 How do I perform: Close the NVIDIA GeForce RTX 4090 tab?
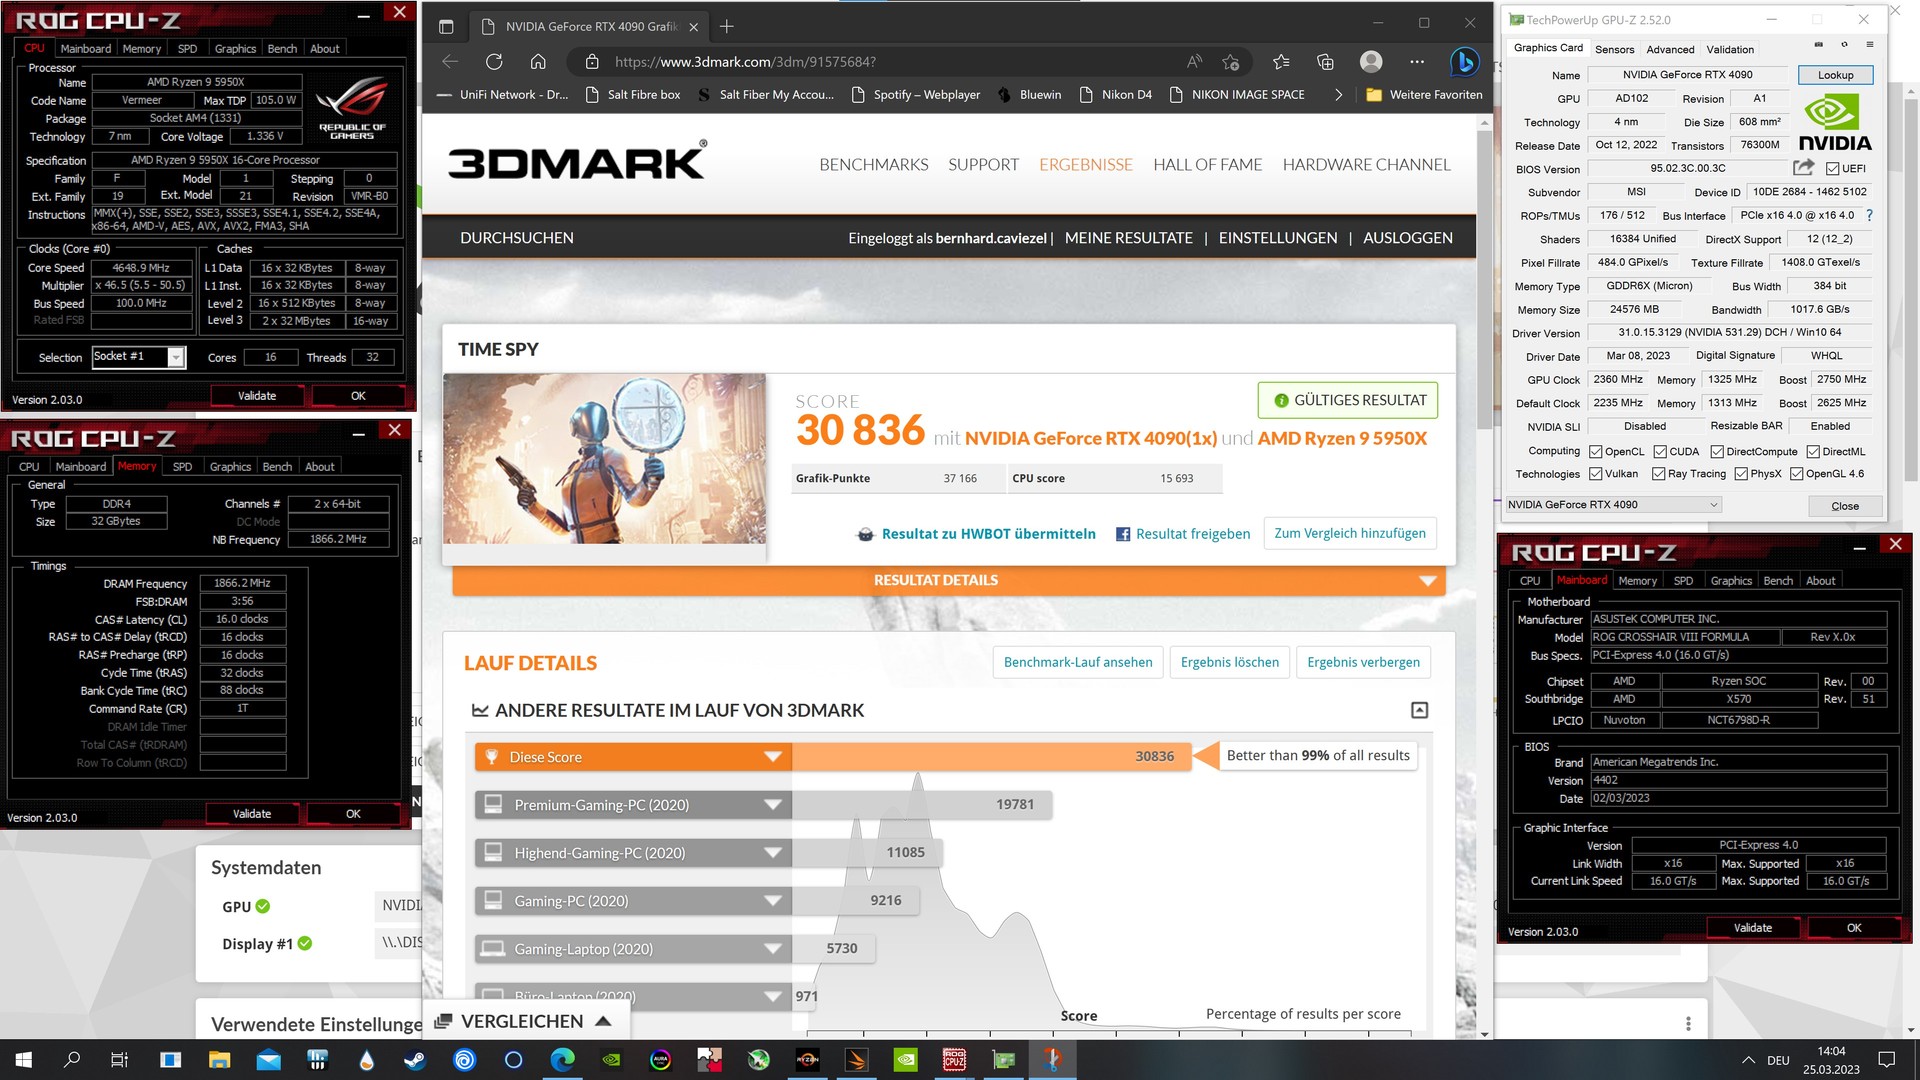pos(694,27)
